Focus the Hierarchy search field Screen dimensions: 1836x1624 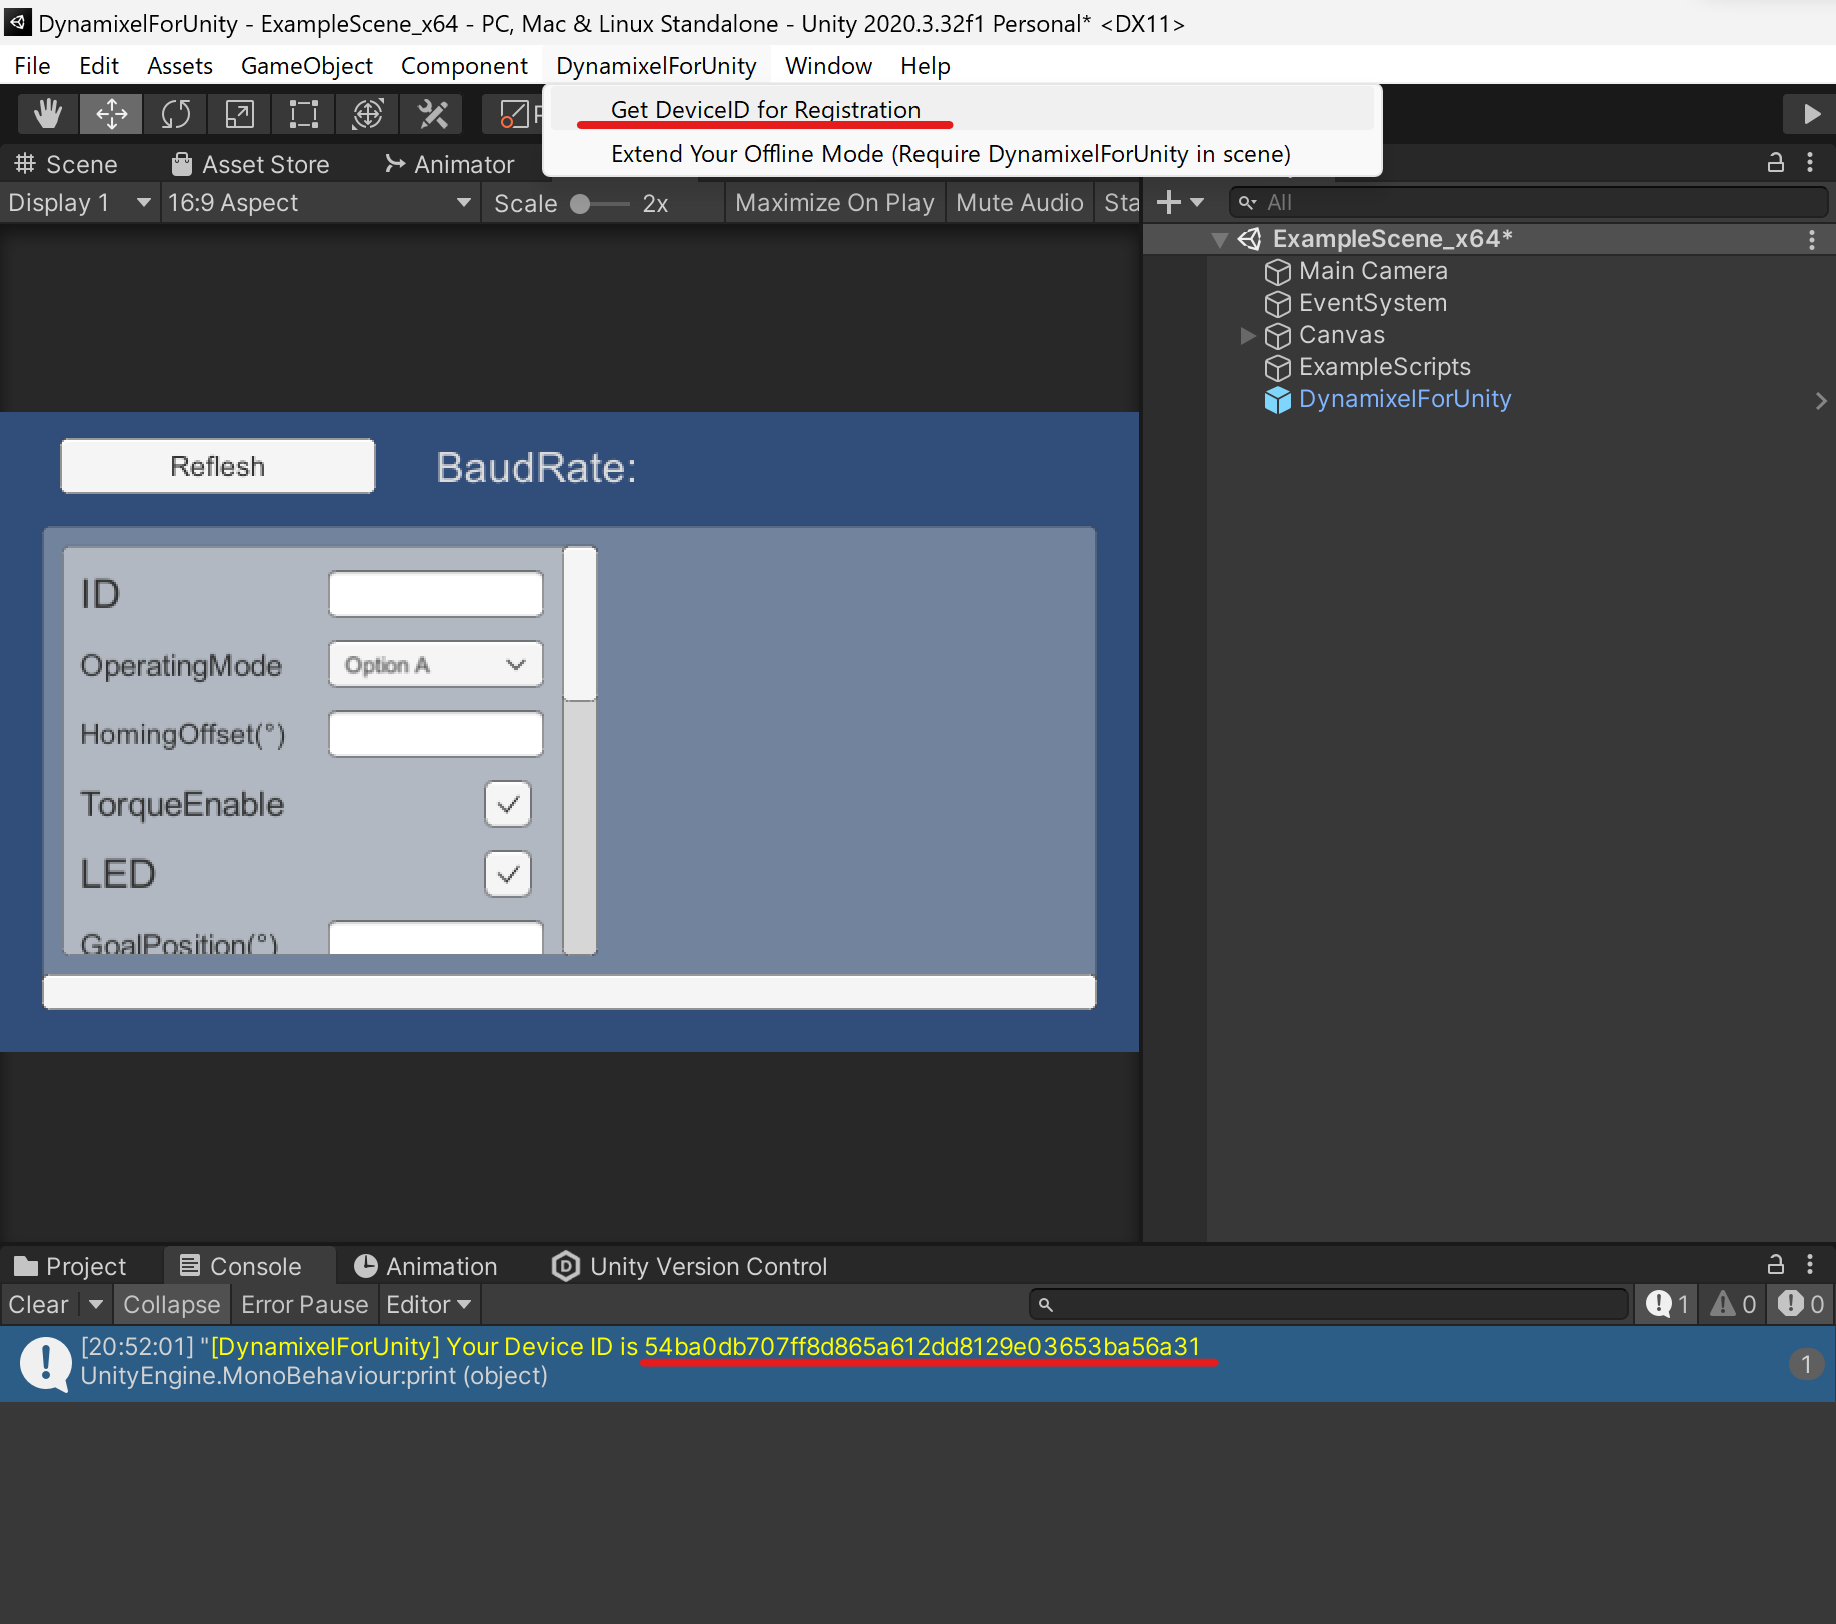click(x=1529, y=203)
